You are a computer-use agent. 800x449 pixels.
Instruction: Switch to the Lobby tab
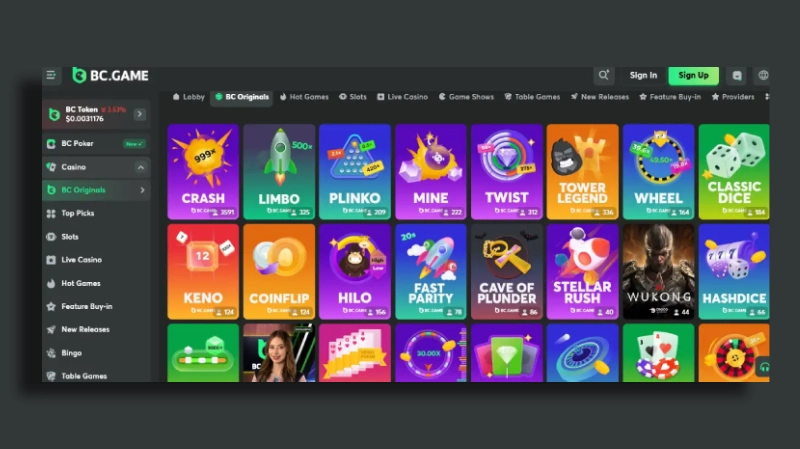(x=188, y=97)
